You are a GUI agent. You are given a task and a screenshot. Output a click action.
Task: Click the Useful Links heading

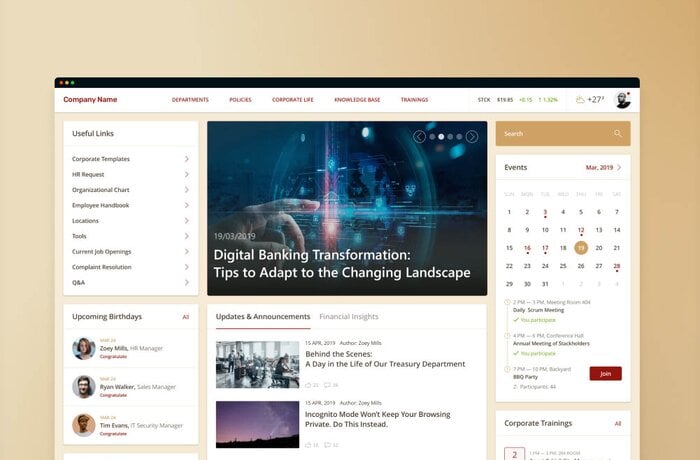(x=93, y=134)
